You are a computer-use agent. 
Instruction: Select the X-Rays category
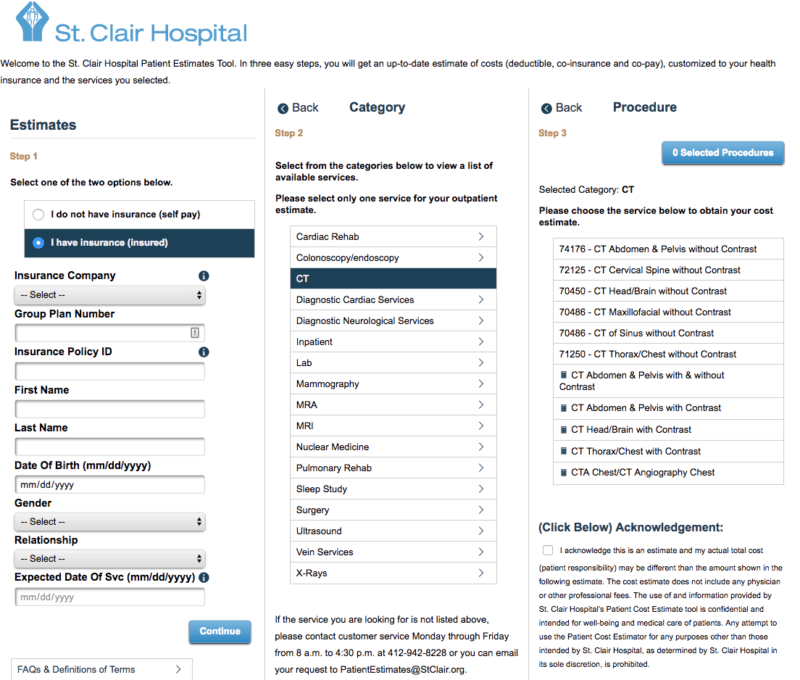[x=380, y=572]
